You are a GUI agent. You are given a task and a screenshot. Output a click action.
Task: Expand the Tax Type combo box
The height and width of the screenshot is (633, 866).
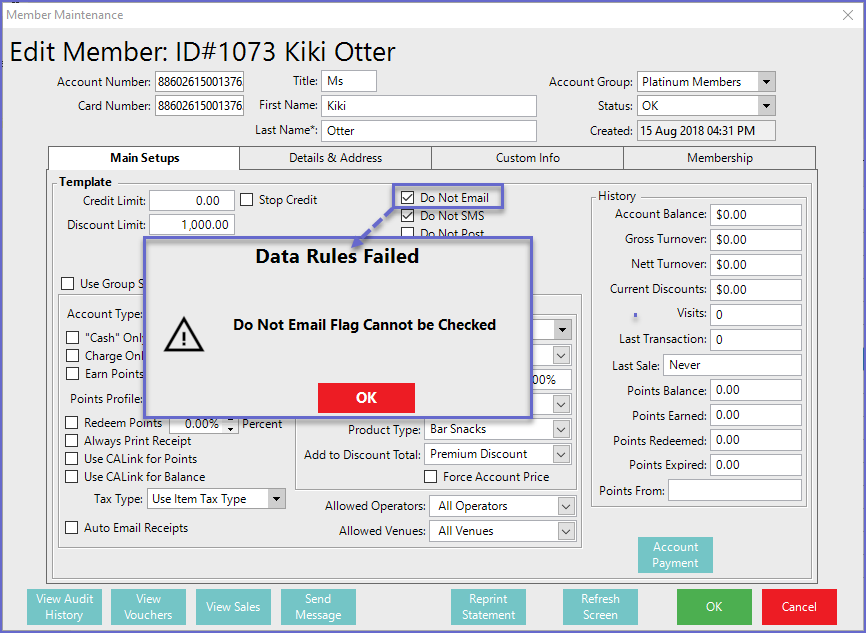tap(276, 499)
